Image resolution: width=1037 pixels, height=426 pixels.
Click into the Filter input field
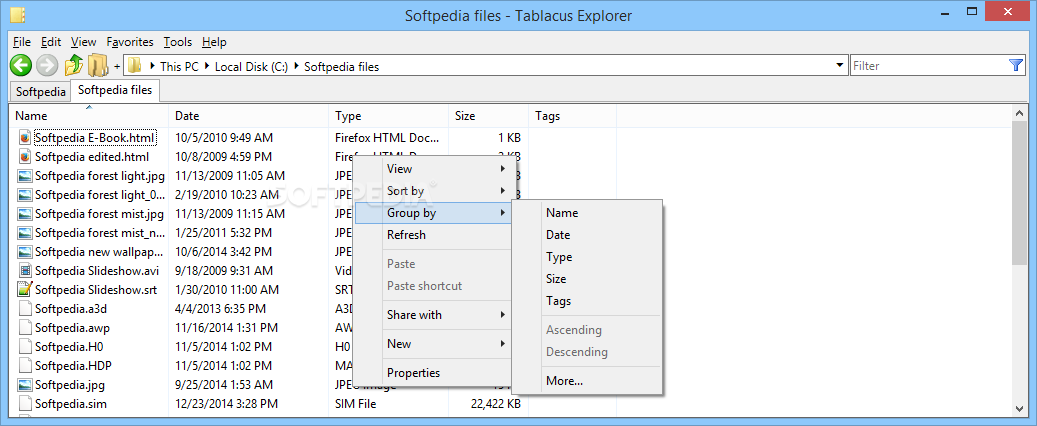tap(929, 65)
